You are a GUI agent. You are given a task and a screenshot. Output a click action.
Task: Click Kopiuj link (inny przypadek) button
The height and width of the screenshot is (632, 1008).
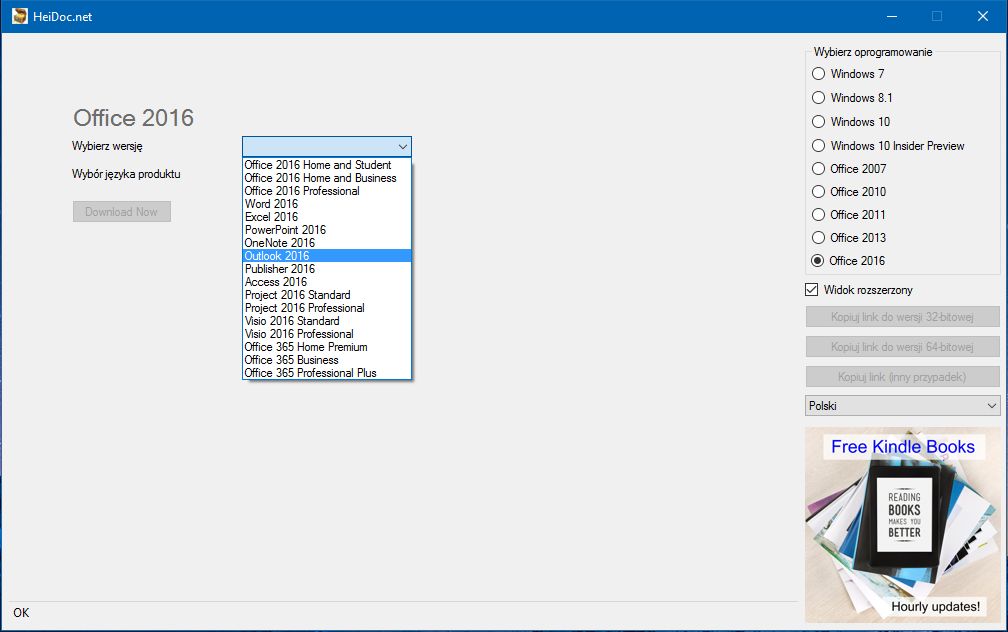(902, 377)
